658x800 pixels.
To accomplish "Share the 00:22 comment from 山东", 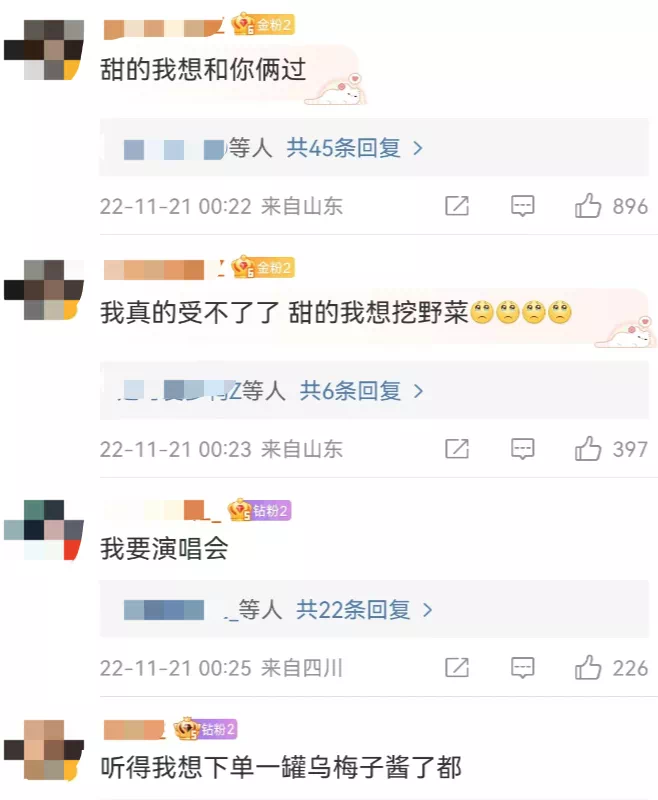I will tap(457, 206).
